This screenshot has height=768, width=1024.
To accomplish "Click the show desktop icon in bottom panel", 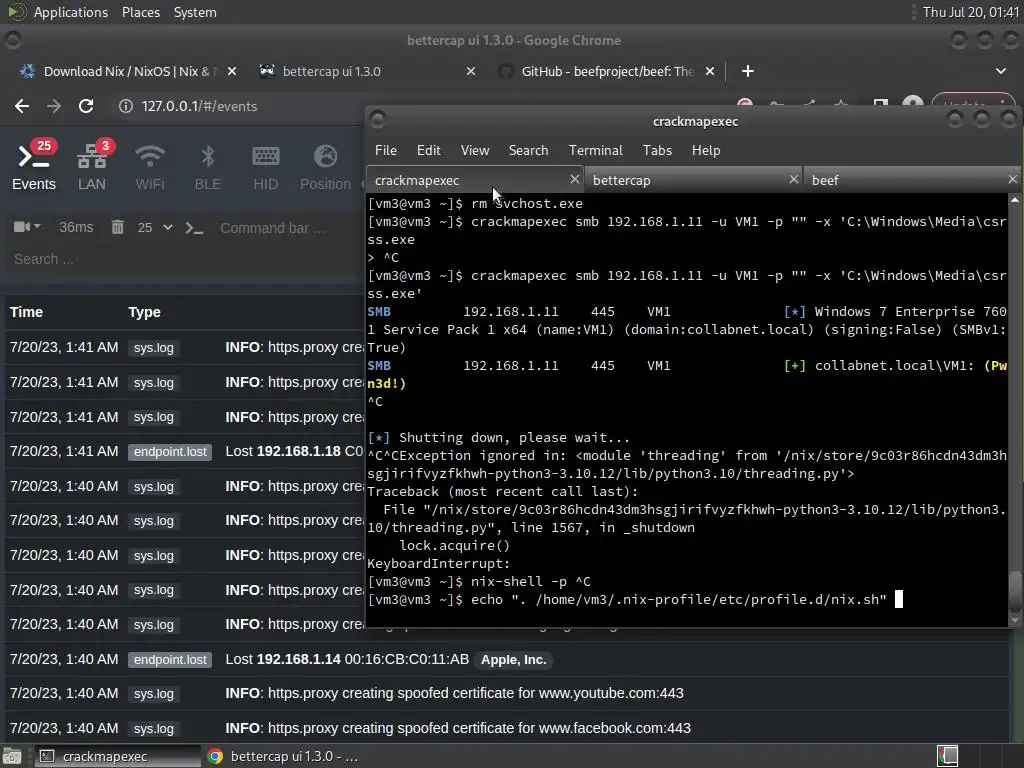I will (x=12, y=756).
